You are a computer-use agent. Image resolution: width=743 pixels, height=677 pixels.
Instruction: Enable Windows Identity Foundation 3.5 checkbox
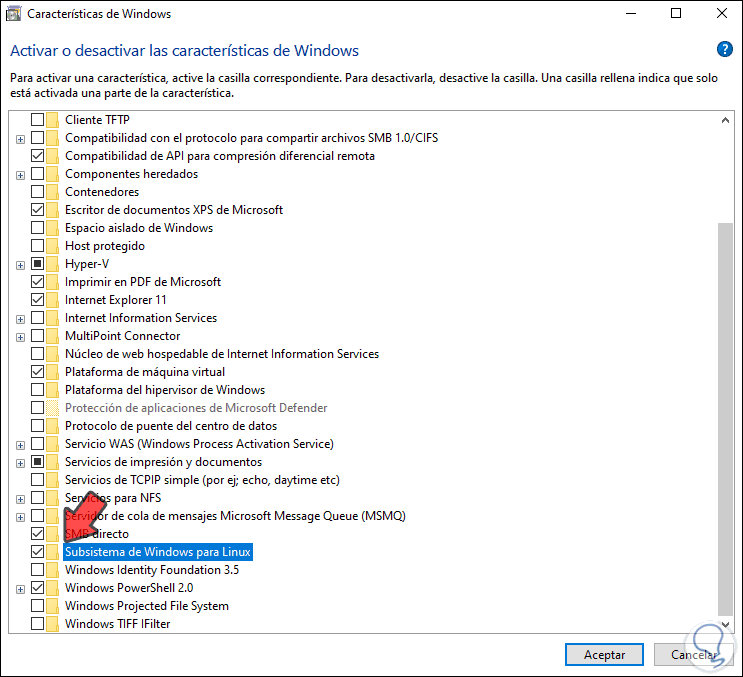pos(37,569)
